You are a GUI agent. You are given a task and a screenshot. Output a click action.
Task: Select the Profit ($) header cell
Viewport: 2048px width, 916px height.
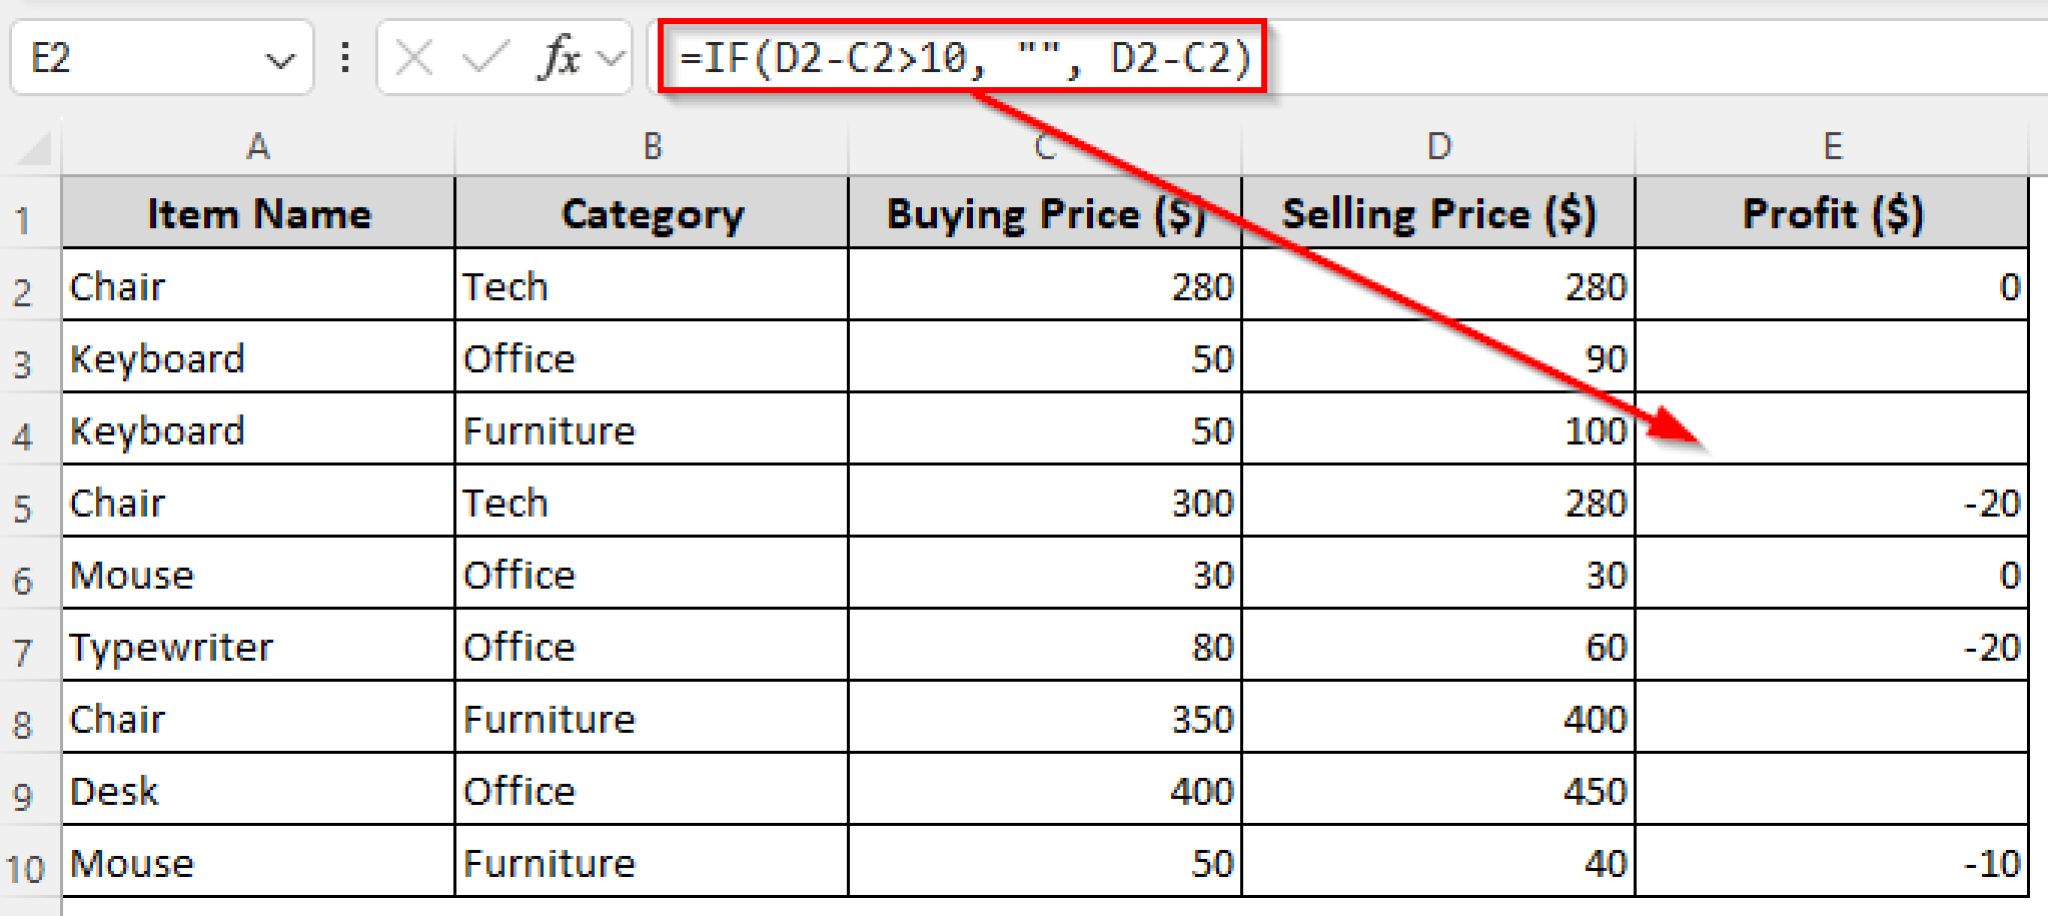(1833, 213)
